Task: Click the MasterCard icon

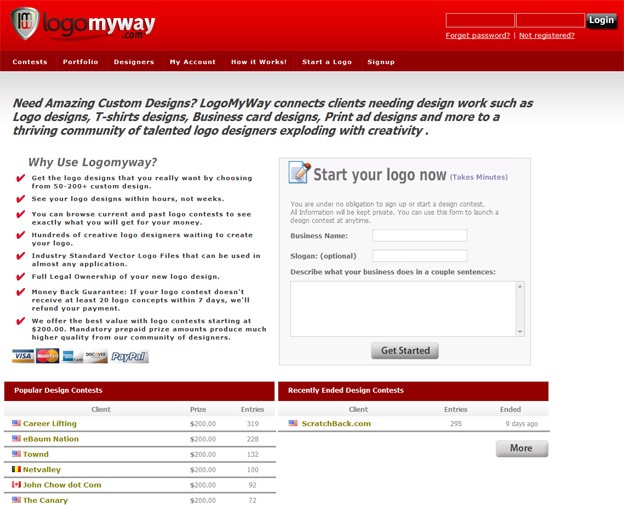Action: point(48,356)
